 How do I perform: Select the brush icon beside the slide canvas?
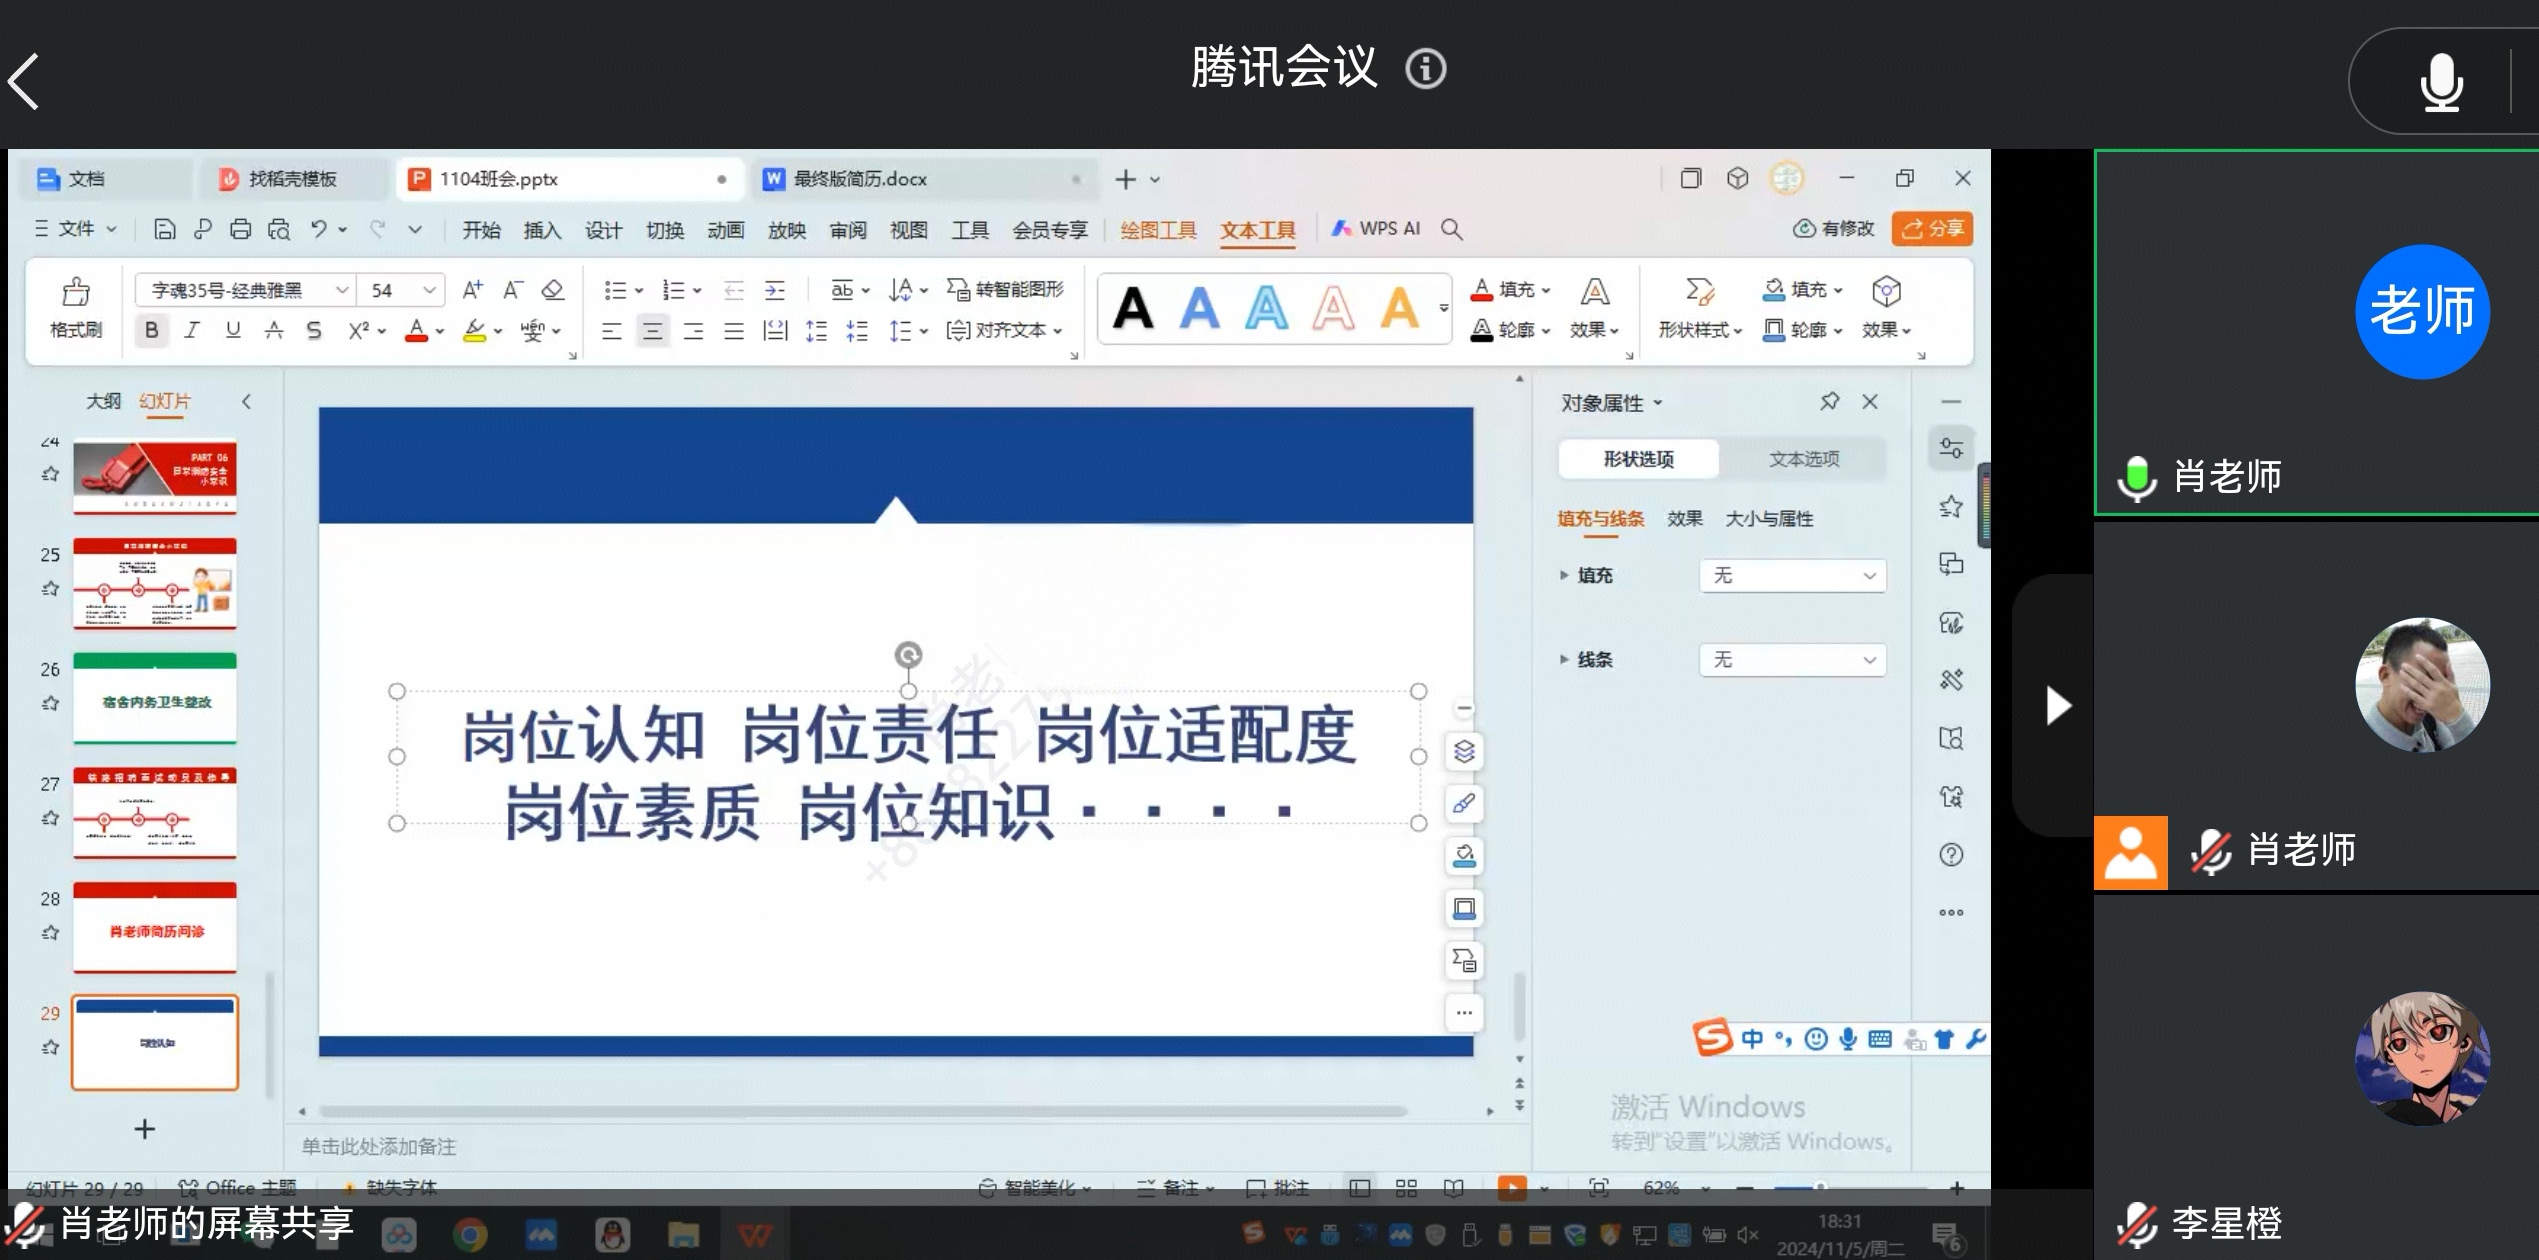pos(1463,803)
